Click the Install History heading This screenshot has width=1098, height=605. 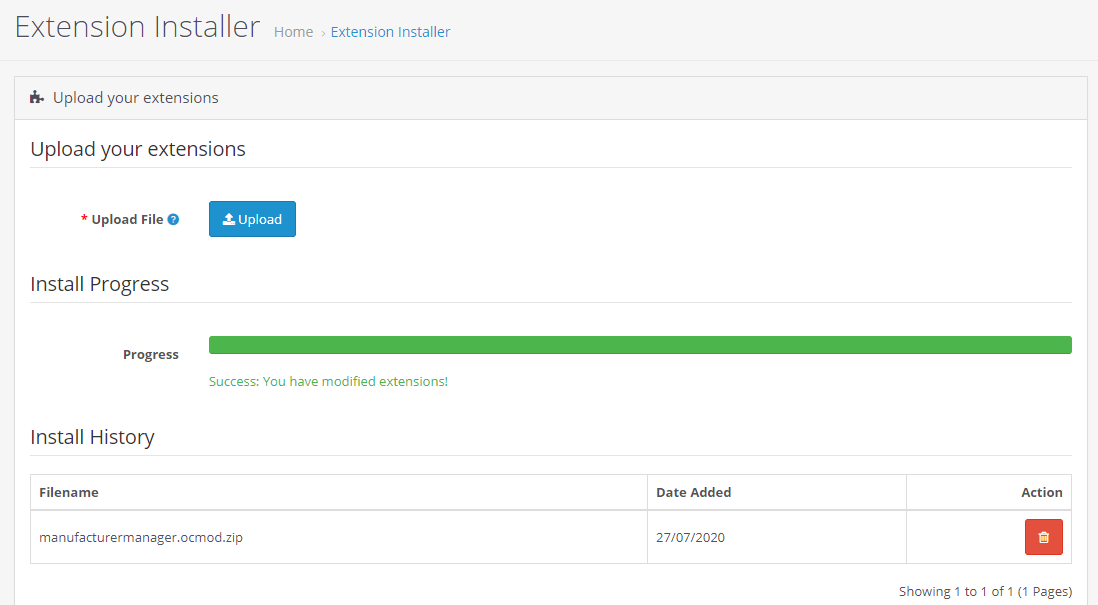coord(92,437)
